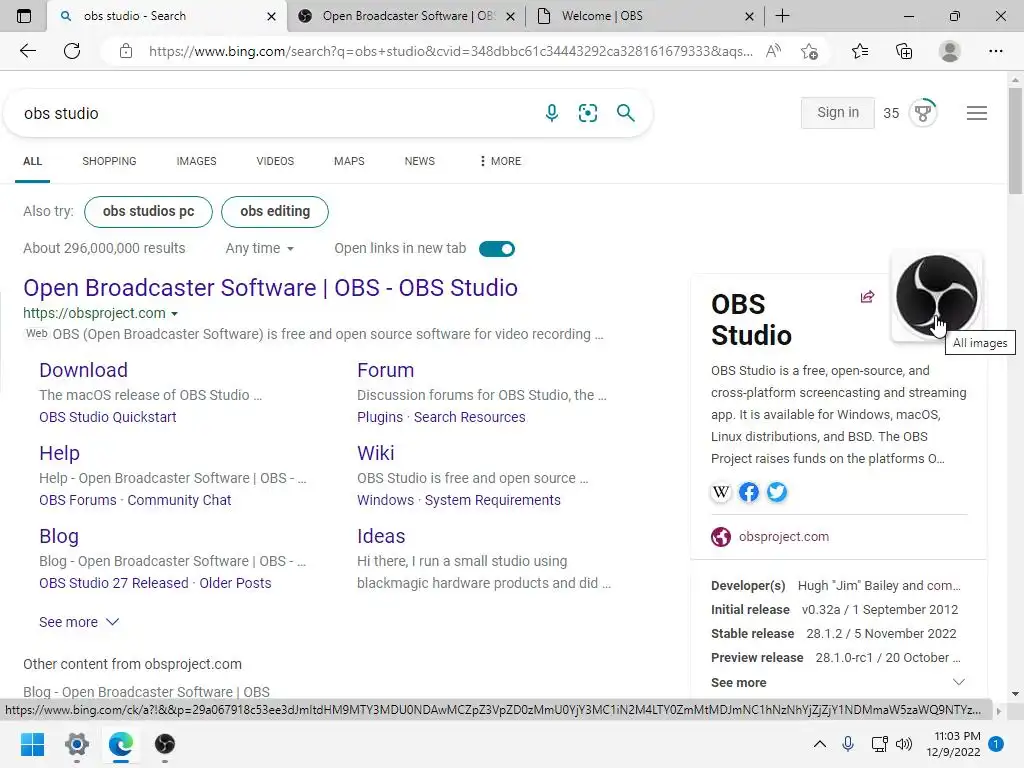This screenshot has height=768, width=1024.
Task: Go back using the browser back arrow
Action: click(27, 51)
